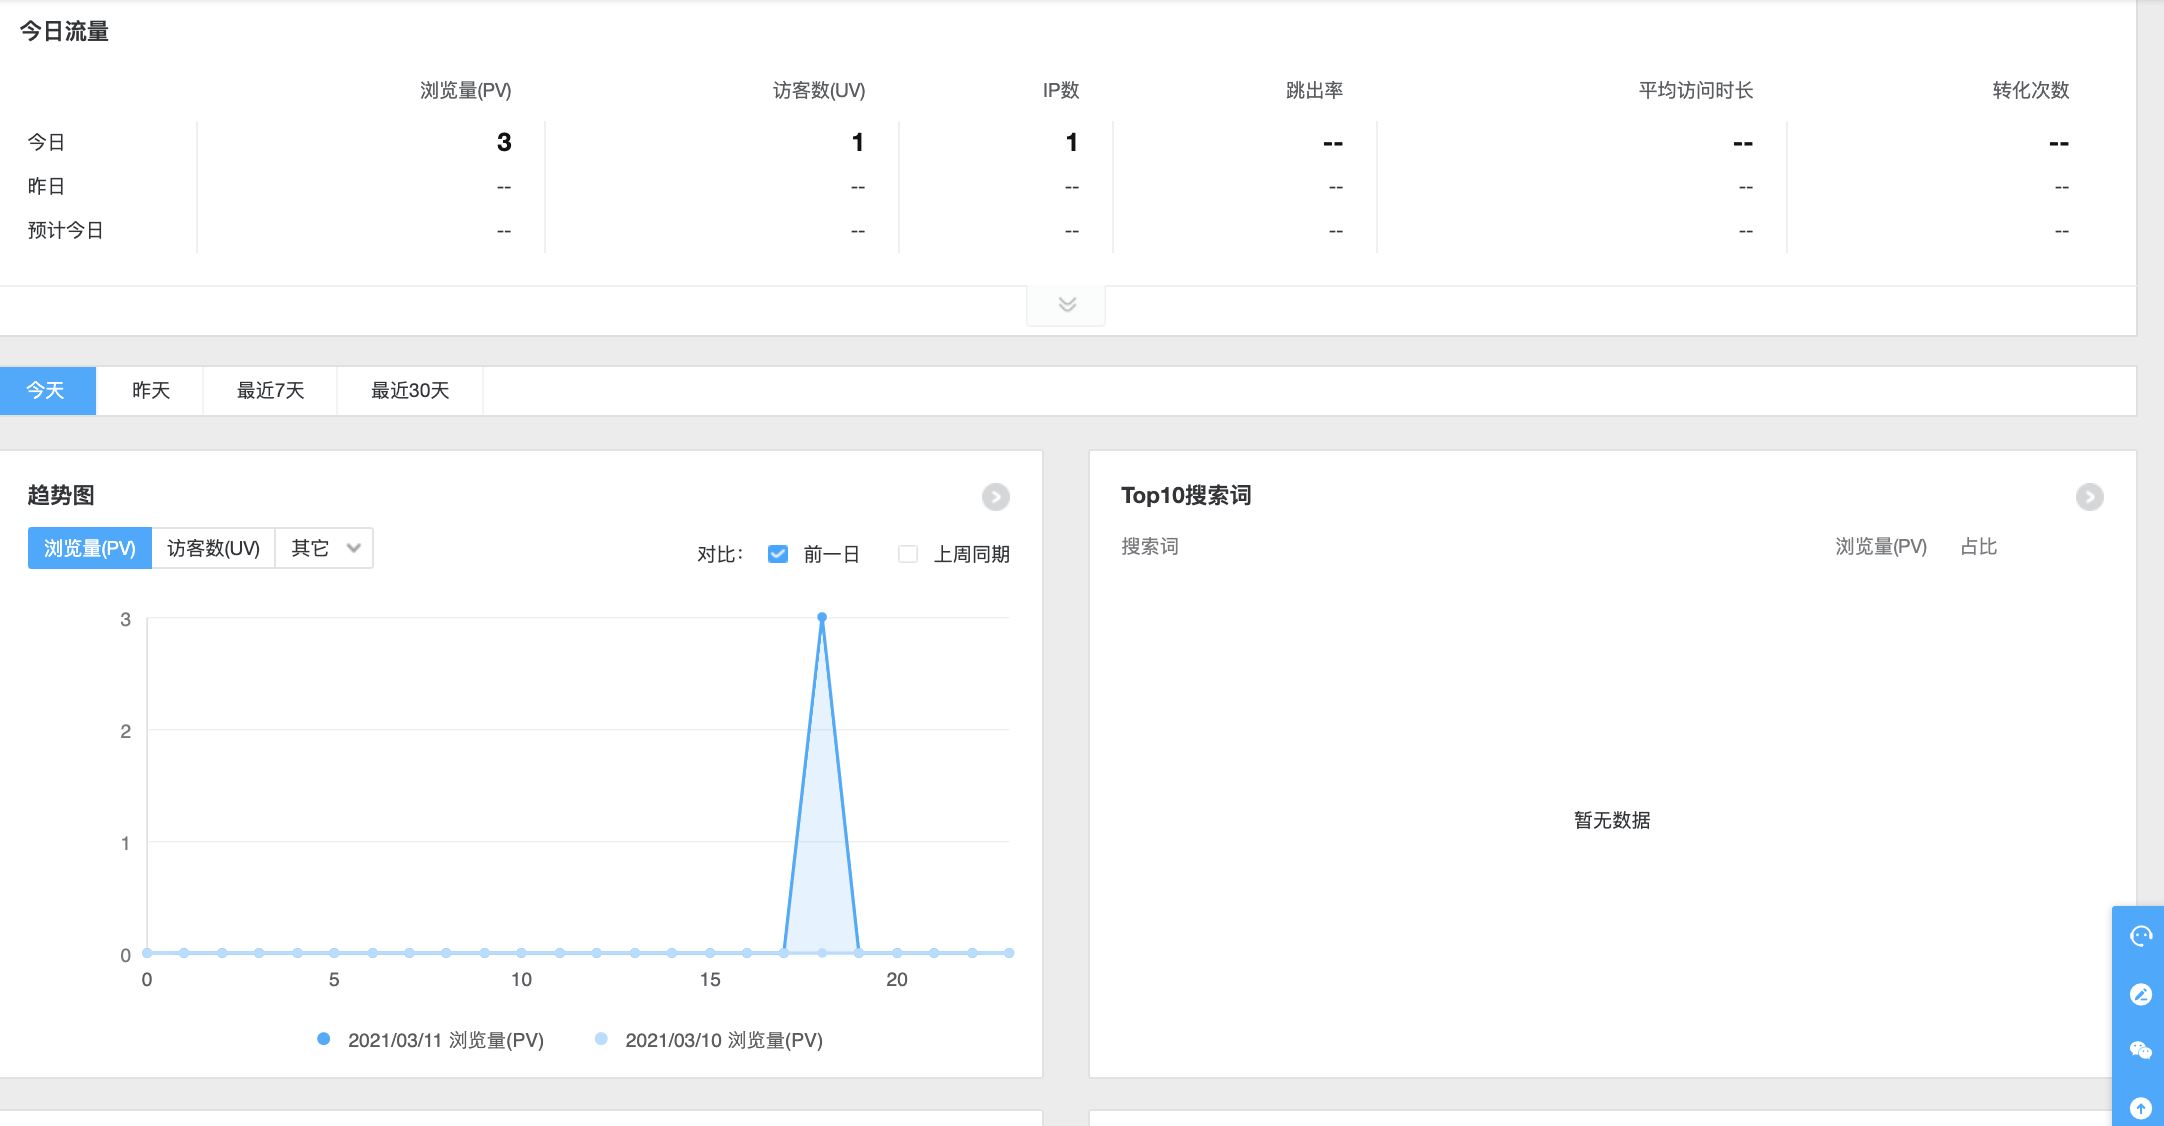Click the feedback pencil icon
The height and width of the screenshot is (1126, 2164).
pos(2140,994)
